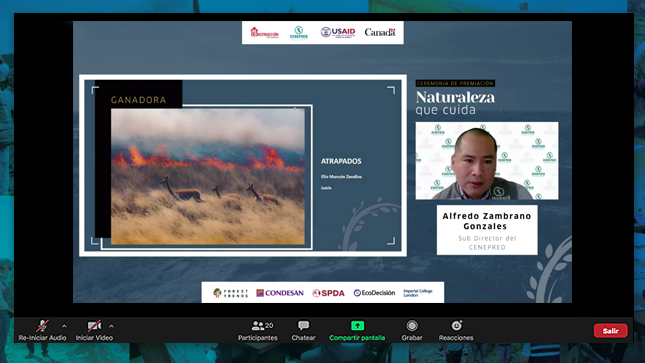
Task: Click the Alfredo Zambrano Gonzales name card
Action: 487,230
